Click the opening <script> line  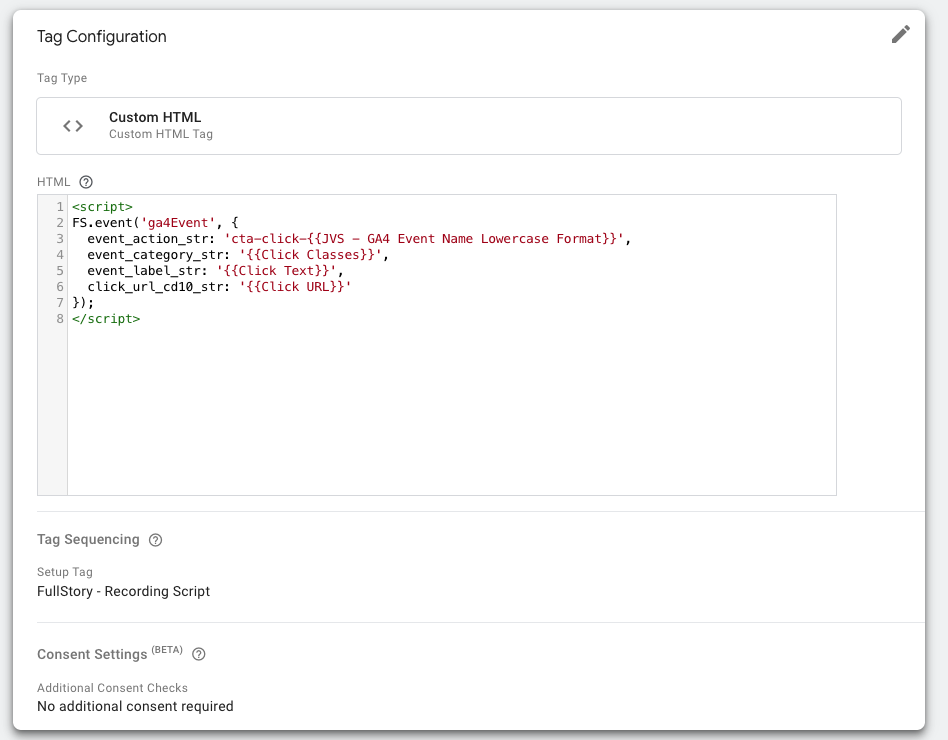click(x=102, y=207)
